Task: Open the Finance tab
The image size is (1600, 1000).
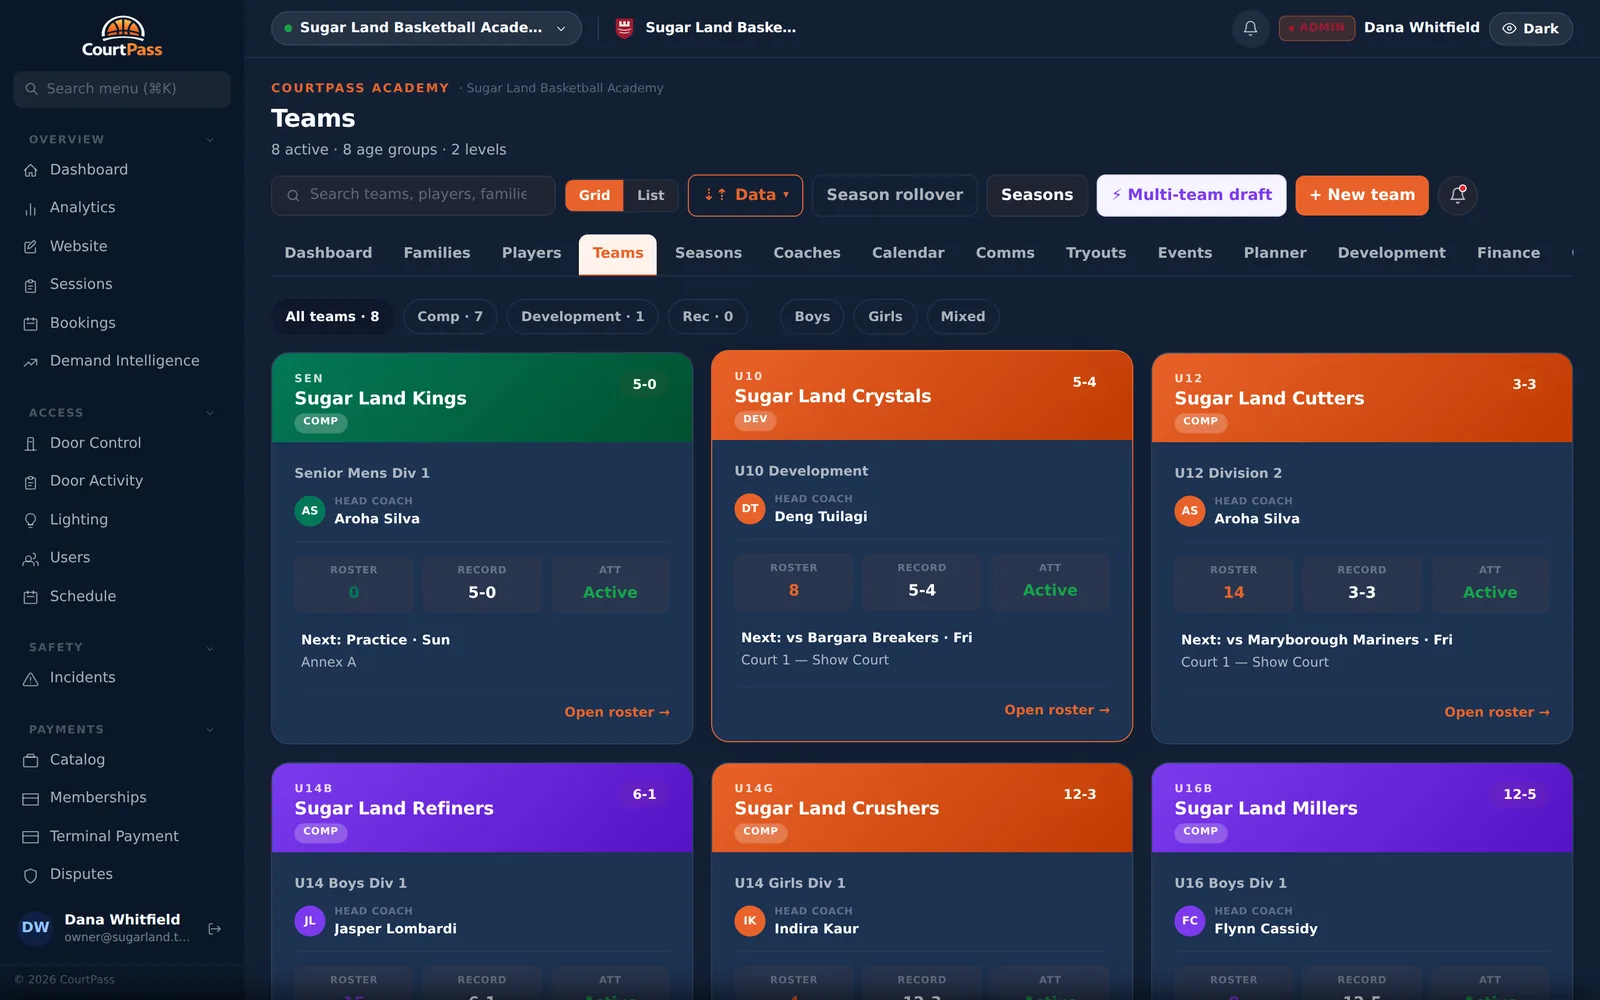Action: point(1508,253)
